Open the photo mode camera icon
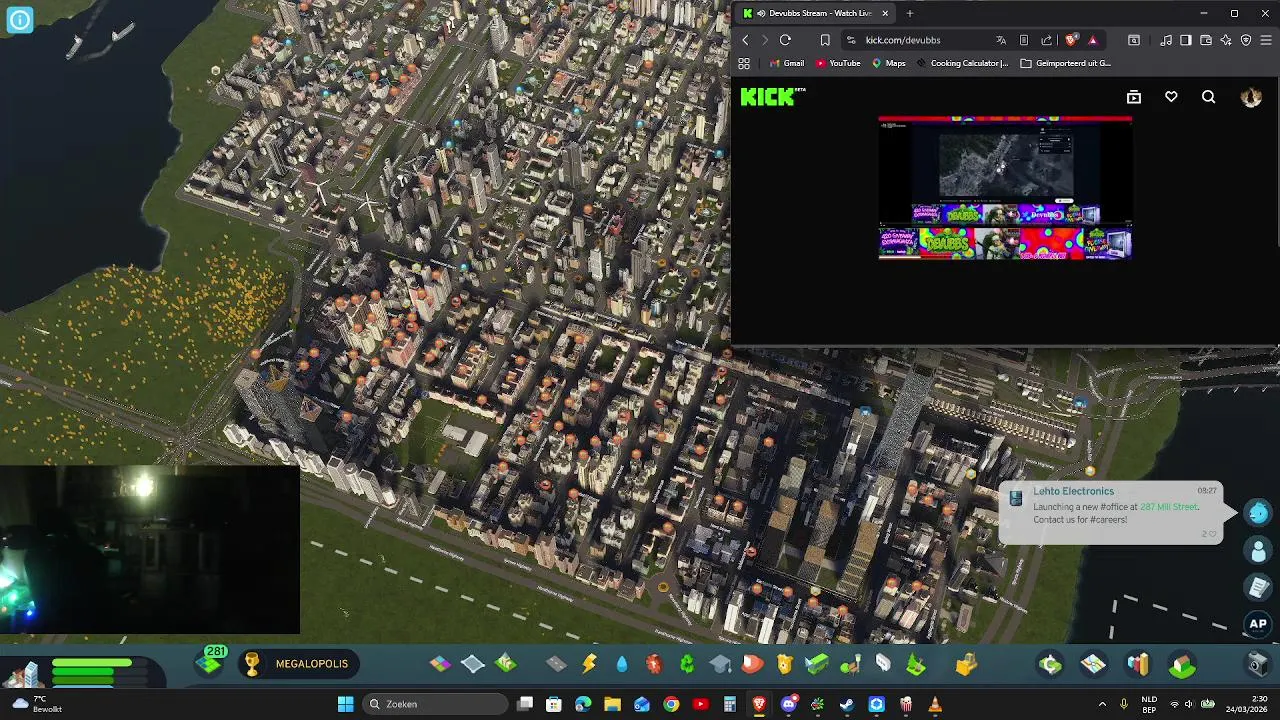This screenshot has height=720, width=1280. [x=1257, y=664]
